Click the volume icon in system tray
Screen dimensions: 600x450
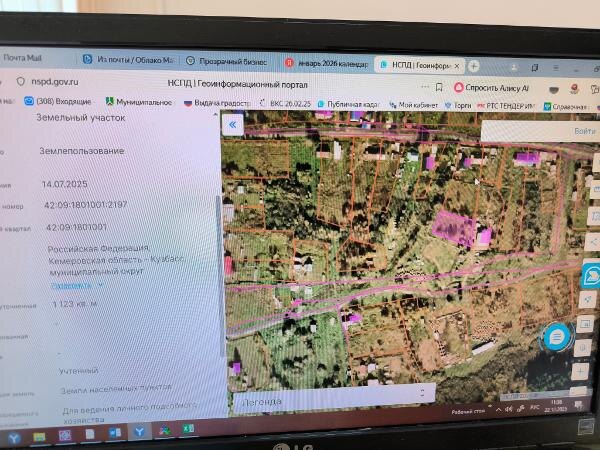click(x=508, y=409)
